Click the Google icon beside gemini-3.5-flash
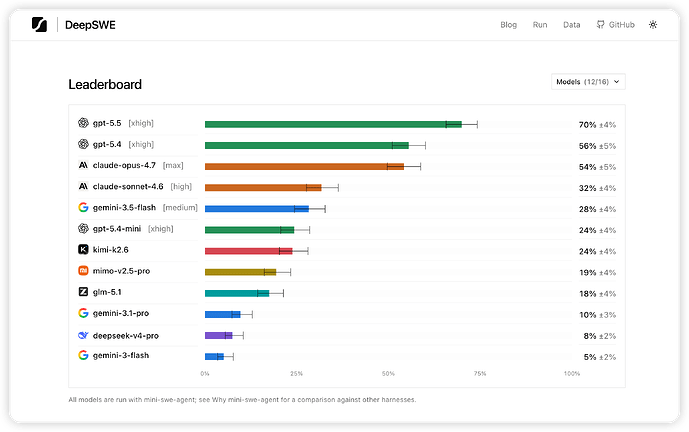Screen dimensions: 689x432 pos(83,207)
